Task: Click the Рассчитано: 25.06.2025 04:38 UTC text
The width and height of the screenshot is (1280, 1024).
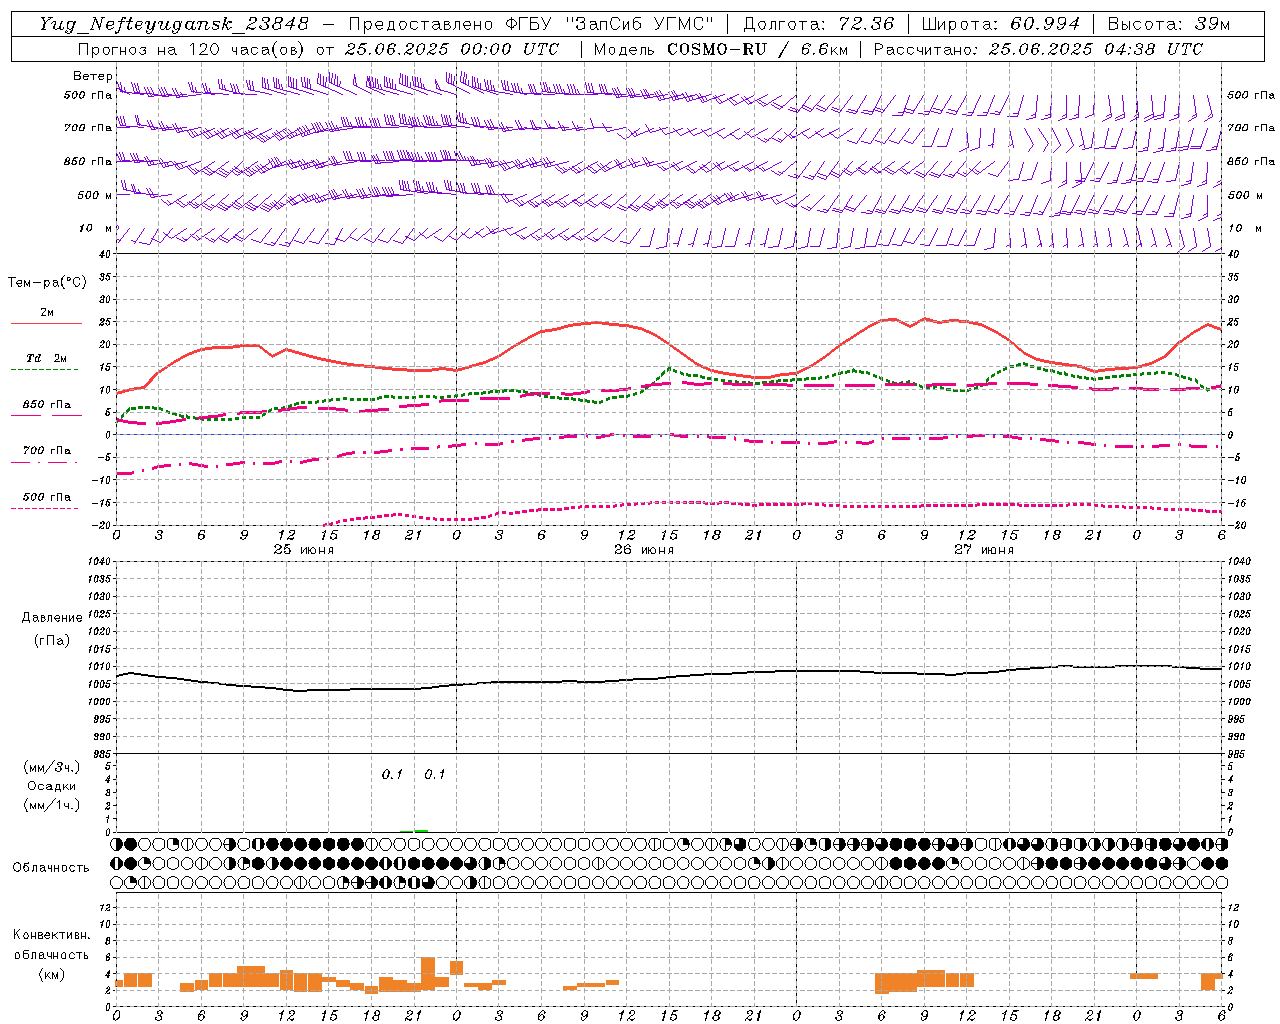Action: (1038, 49)
